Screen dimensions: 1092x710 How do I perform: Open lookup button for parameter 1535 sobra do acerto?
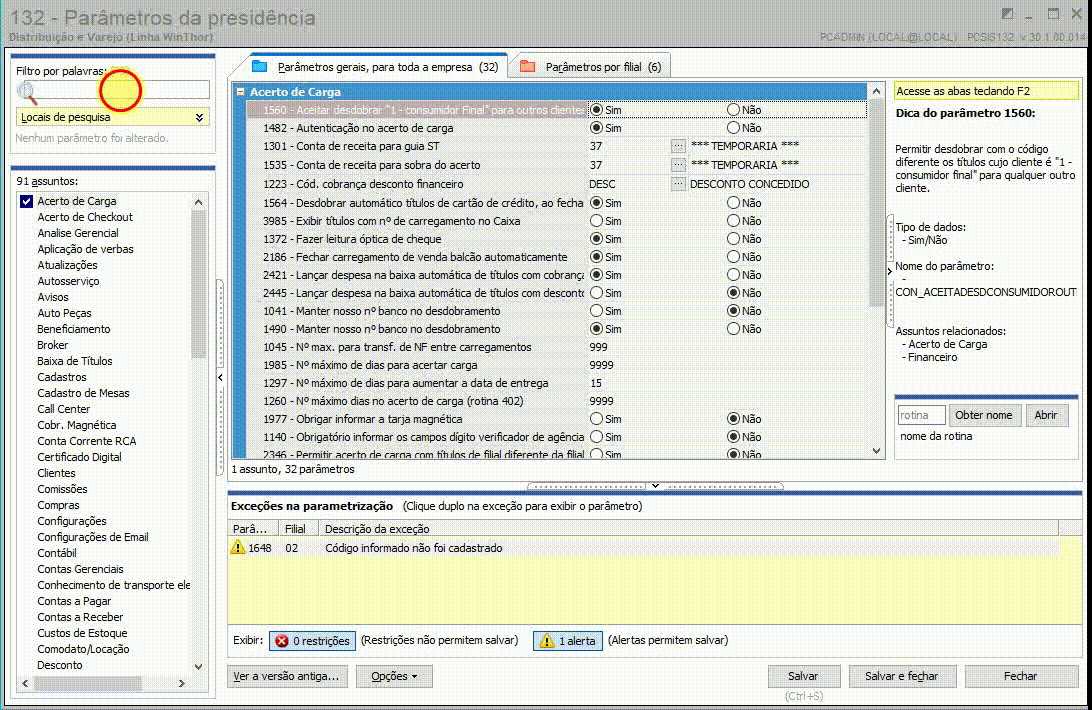coord(678,165)
